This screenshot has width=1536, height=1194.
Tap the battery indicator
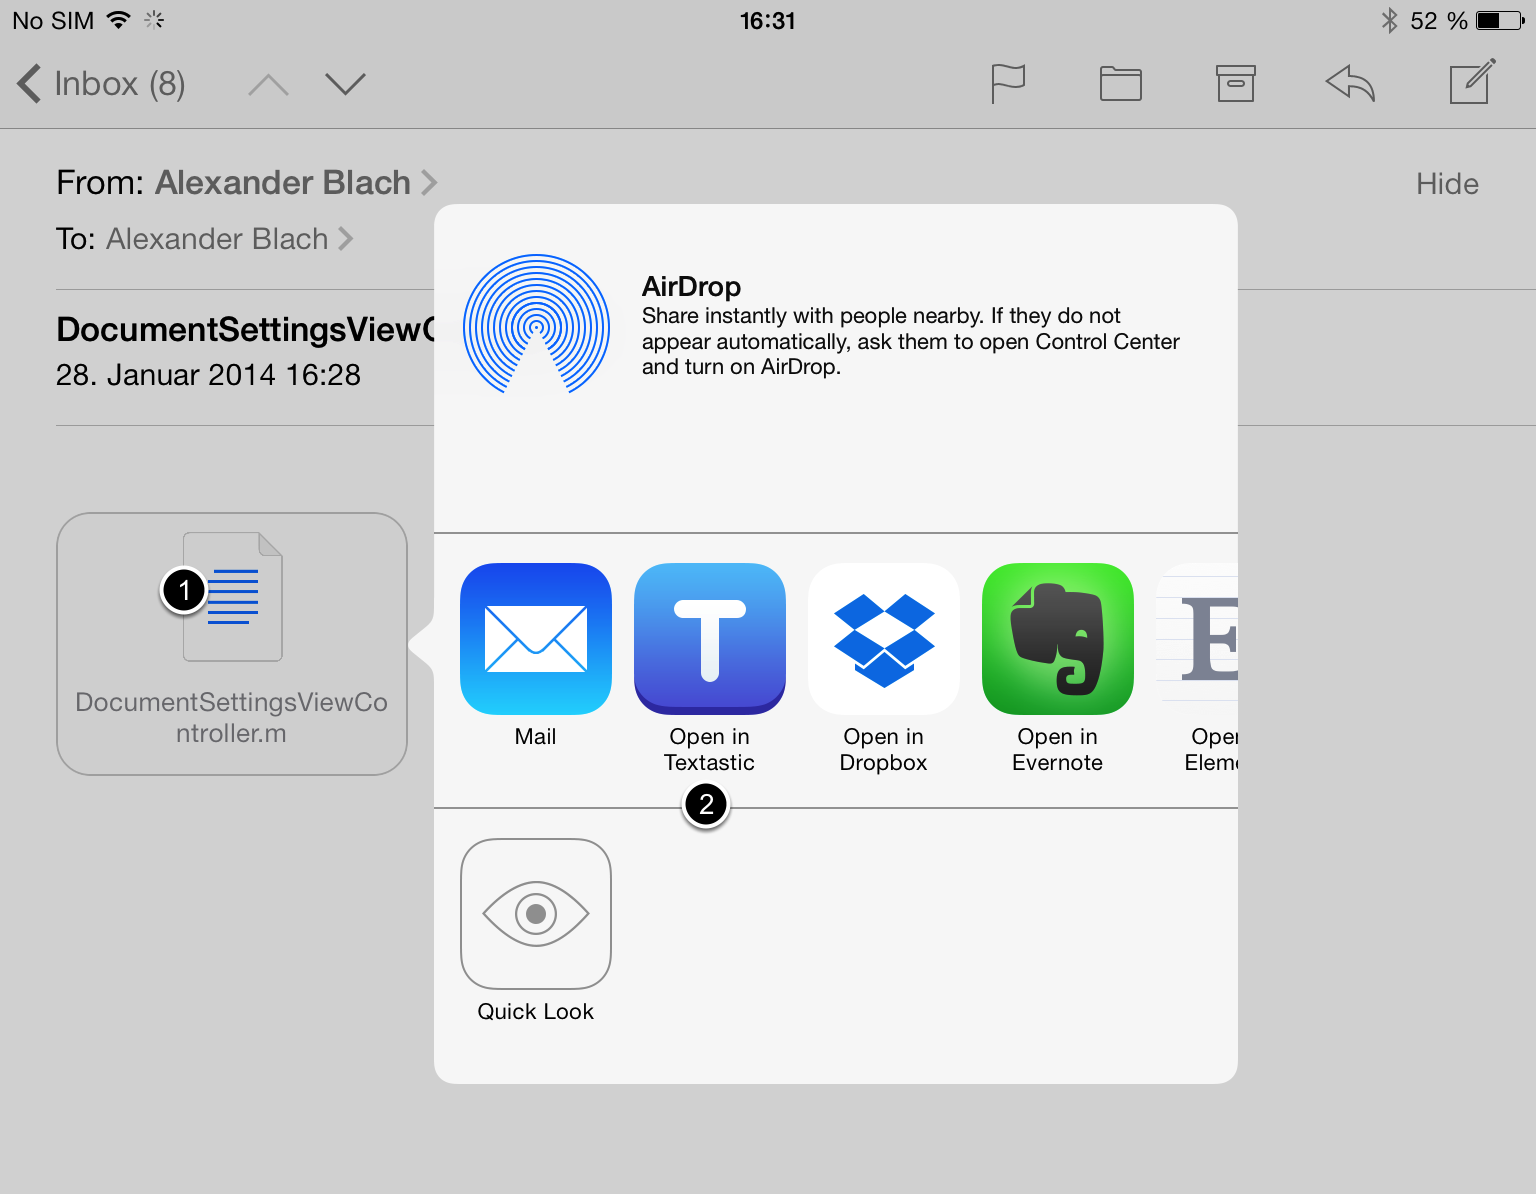pyautogui.click(x=1500, y=20)
